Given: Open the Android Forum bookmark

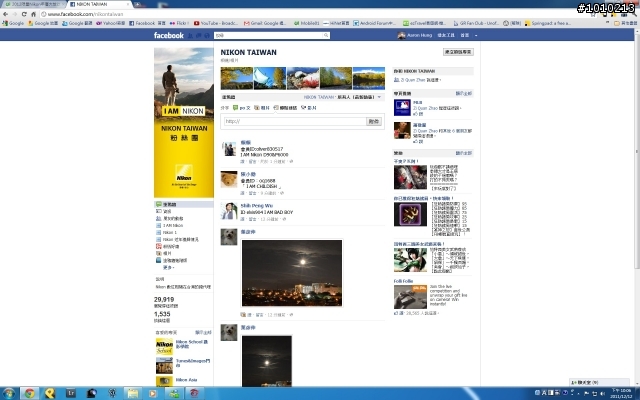Looking at the screenshot, I should pyautogui.click(x=375, y=23).
